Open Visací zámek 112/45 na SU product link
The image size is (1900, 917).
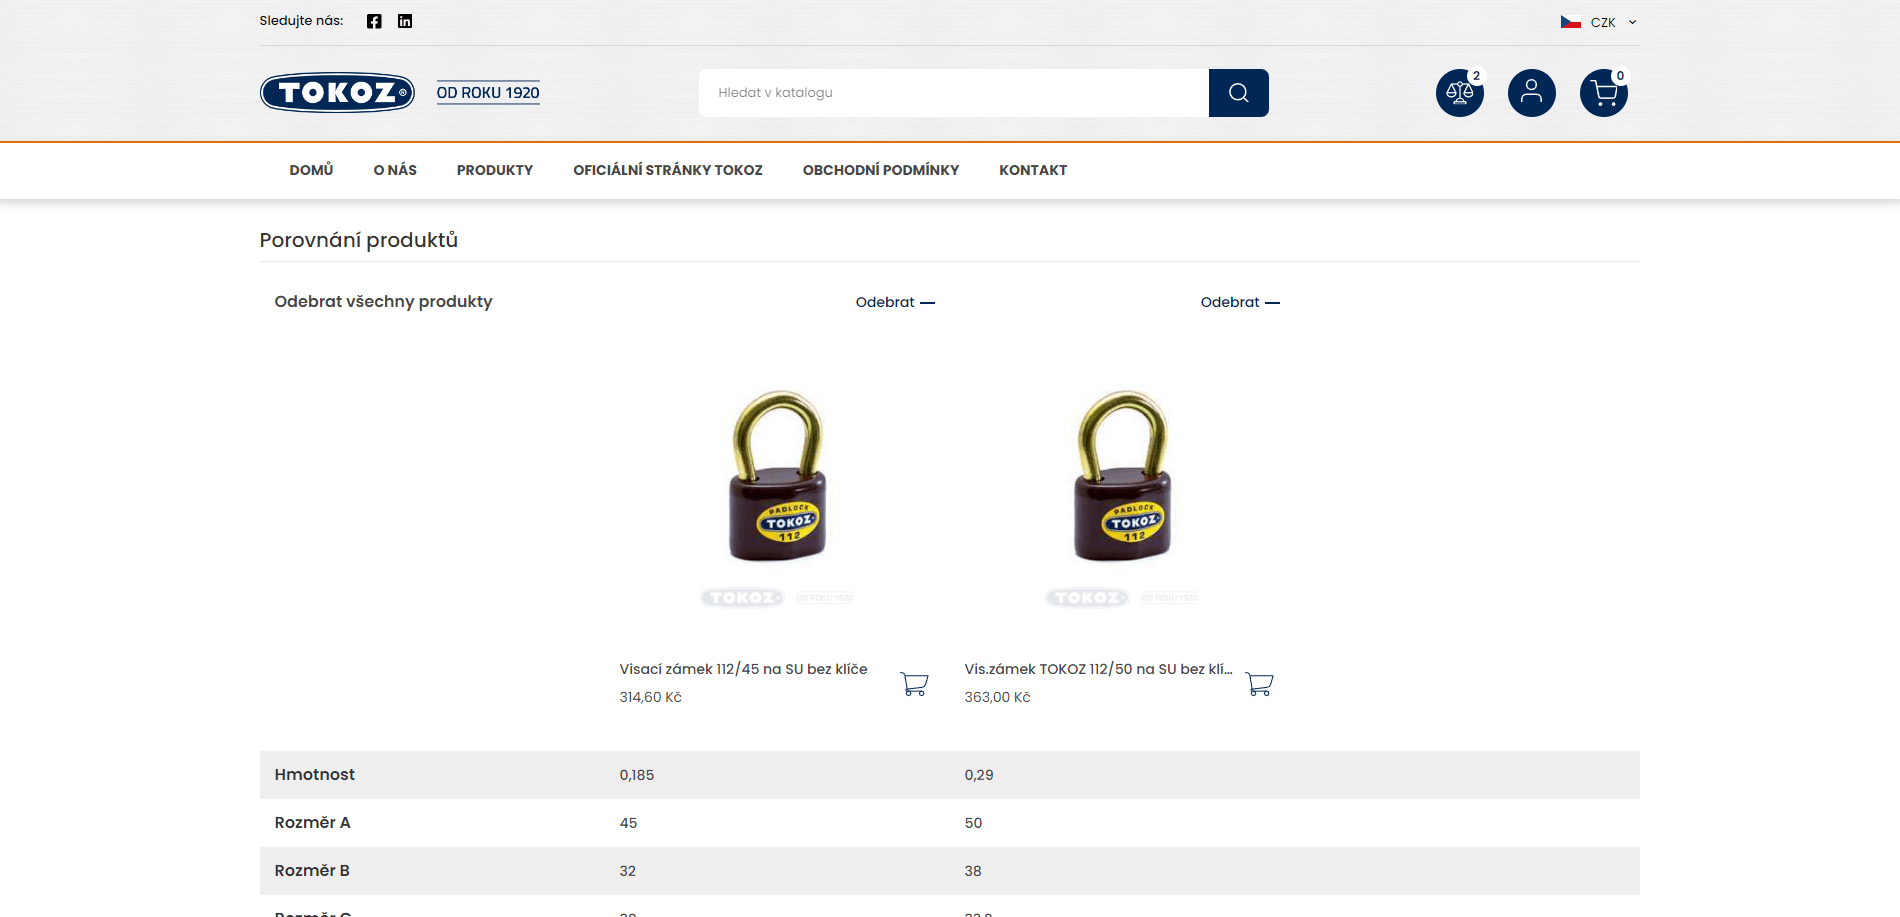(x=743, y=669)
